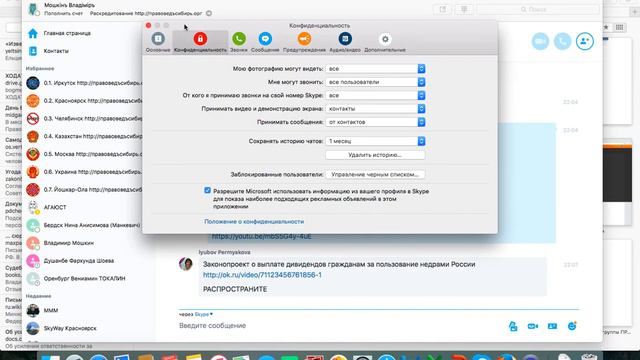Open the youtu.be link in chat
The width and height of the screenshot is (640, 360).
262,236
